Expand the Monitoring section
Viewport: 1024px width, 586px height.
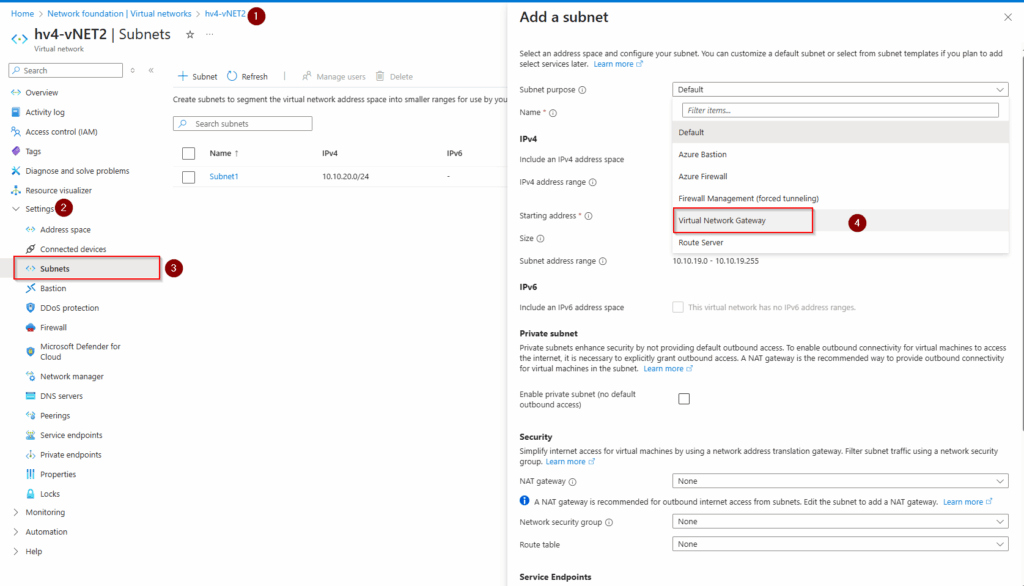tap(16, 513)
